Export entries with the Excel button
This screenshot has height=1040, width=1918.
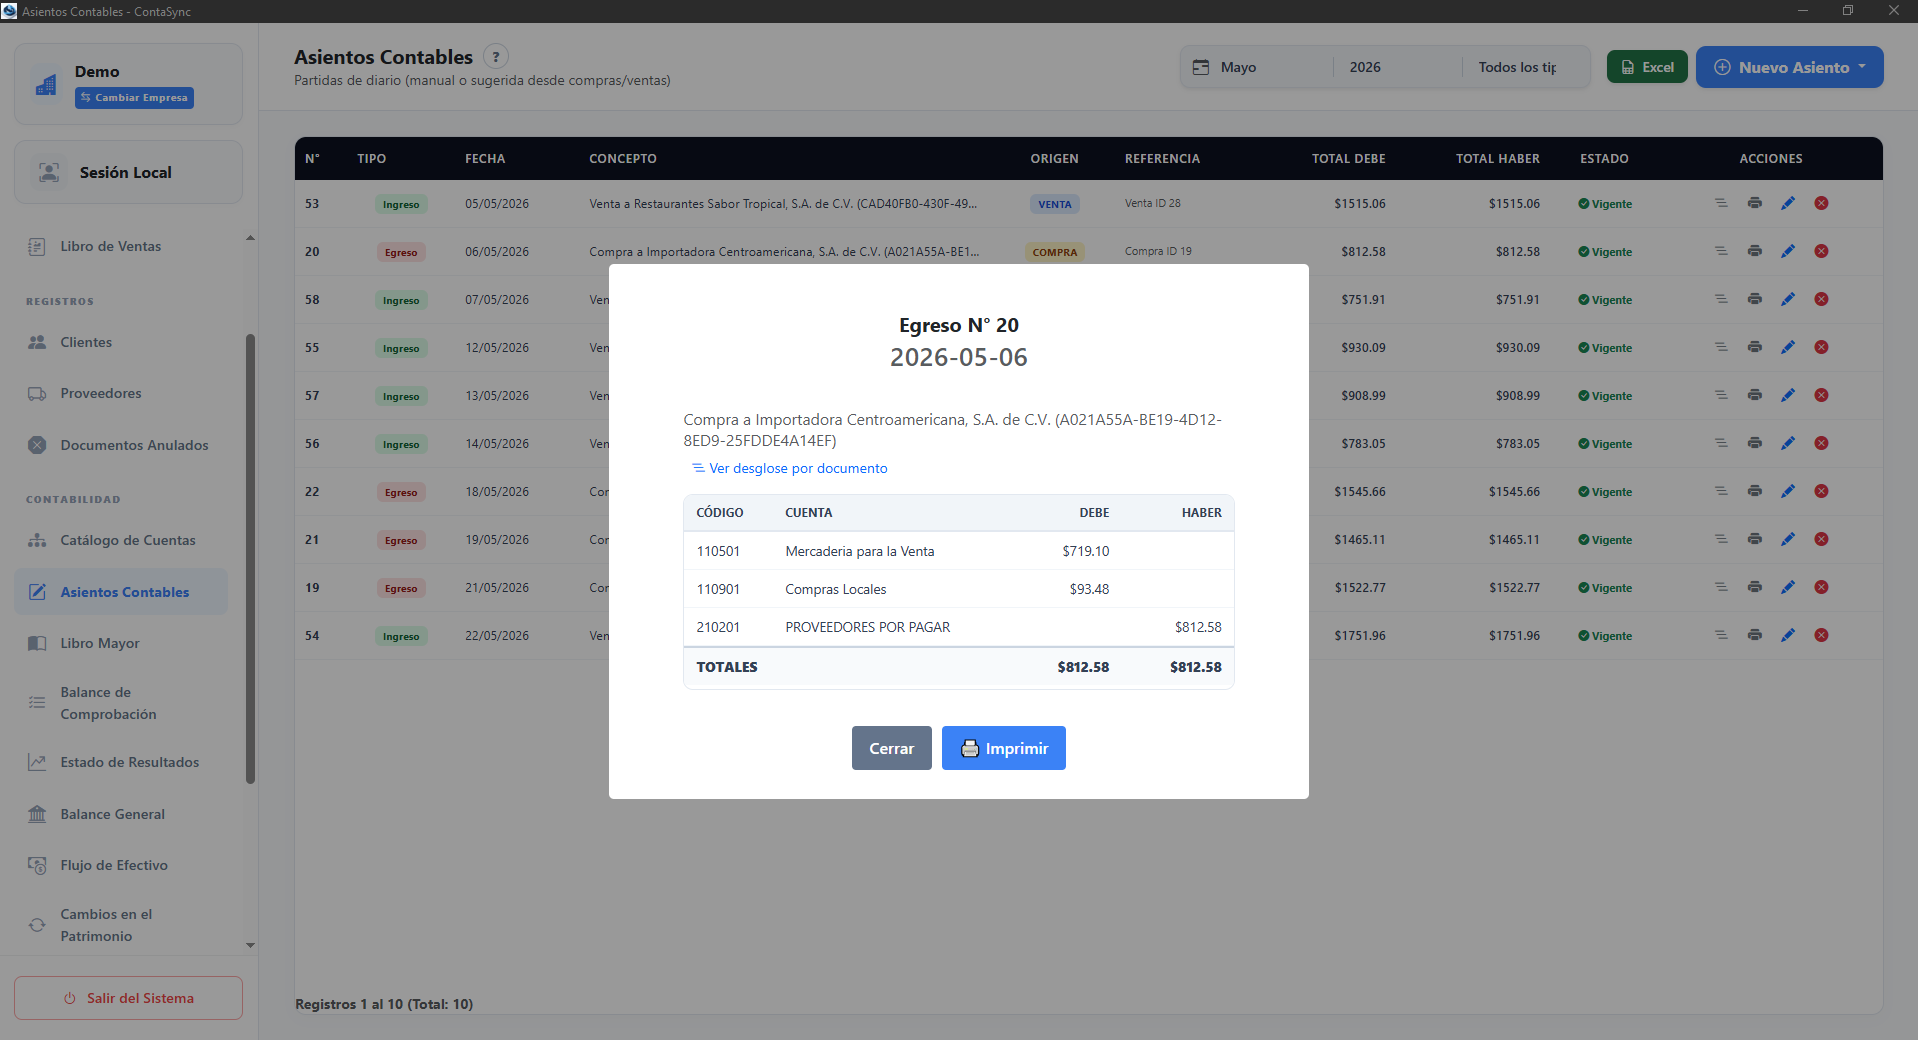click(1647, 67)
